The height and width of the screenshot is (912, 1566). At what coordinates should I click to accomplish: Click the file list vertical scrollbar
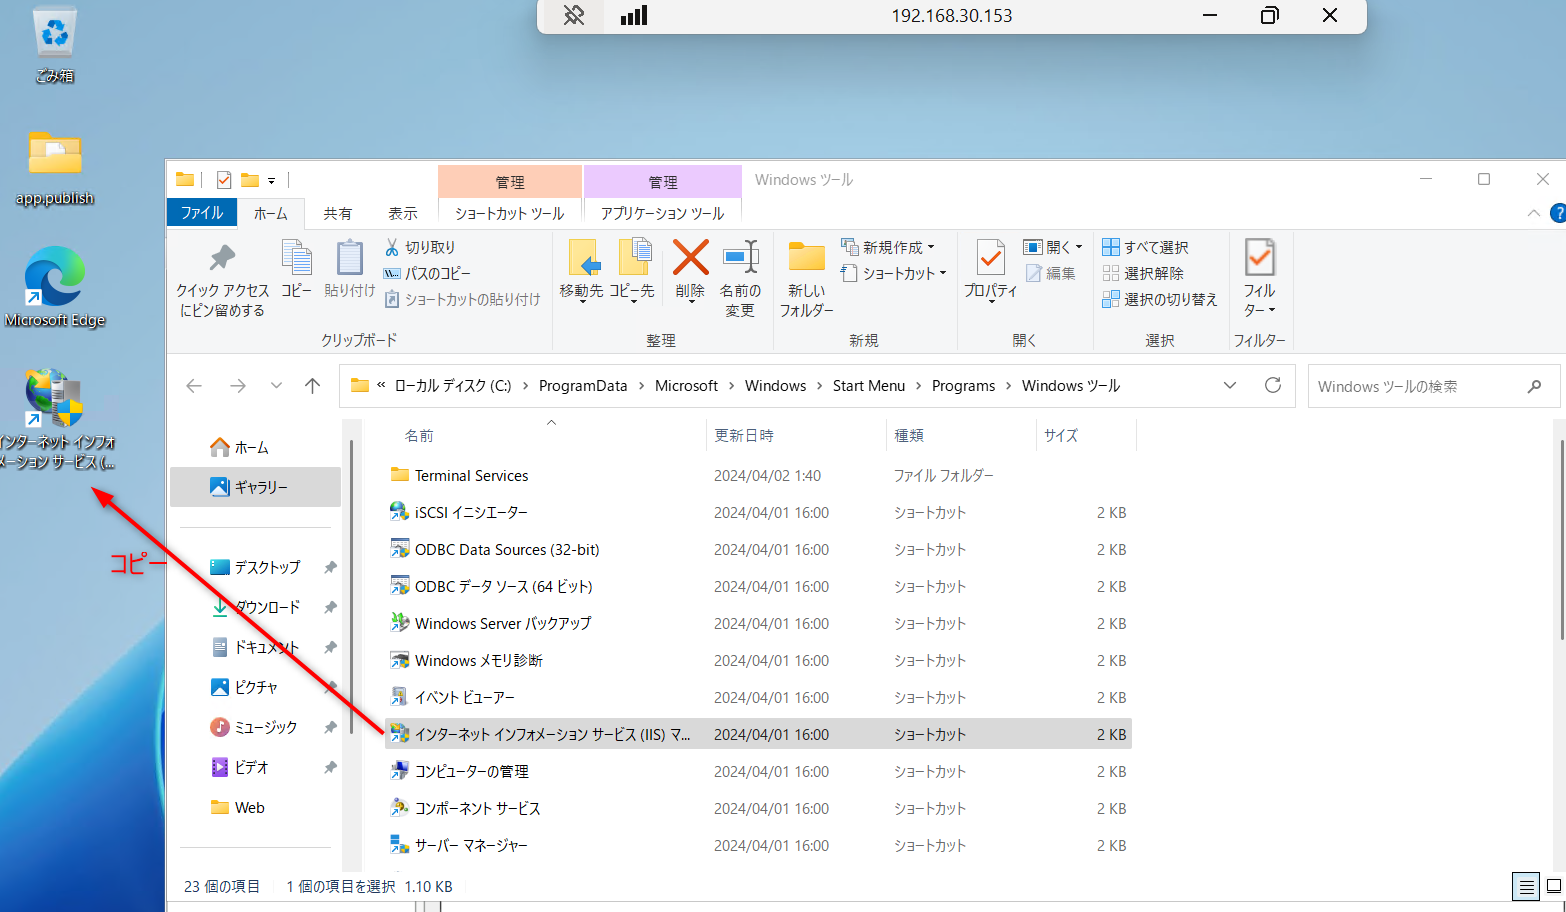tap(1561, 540)
